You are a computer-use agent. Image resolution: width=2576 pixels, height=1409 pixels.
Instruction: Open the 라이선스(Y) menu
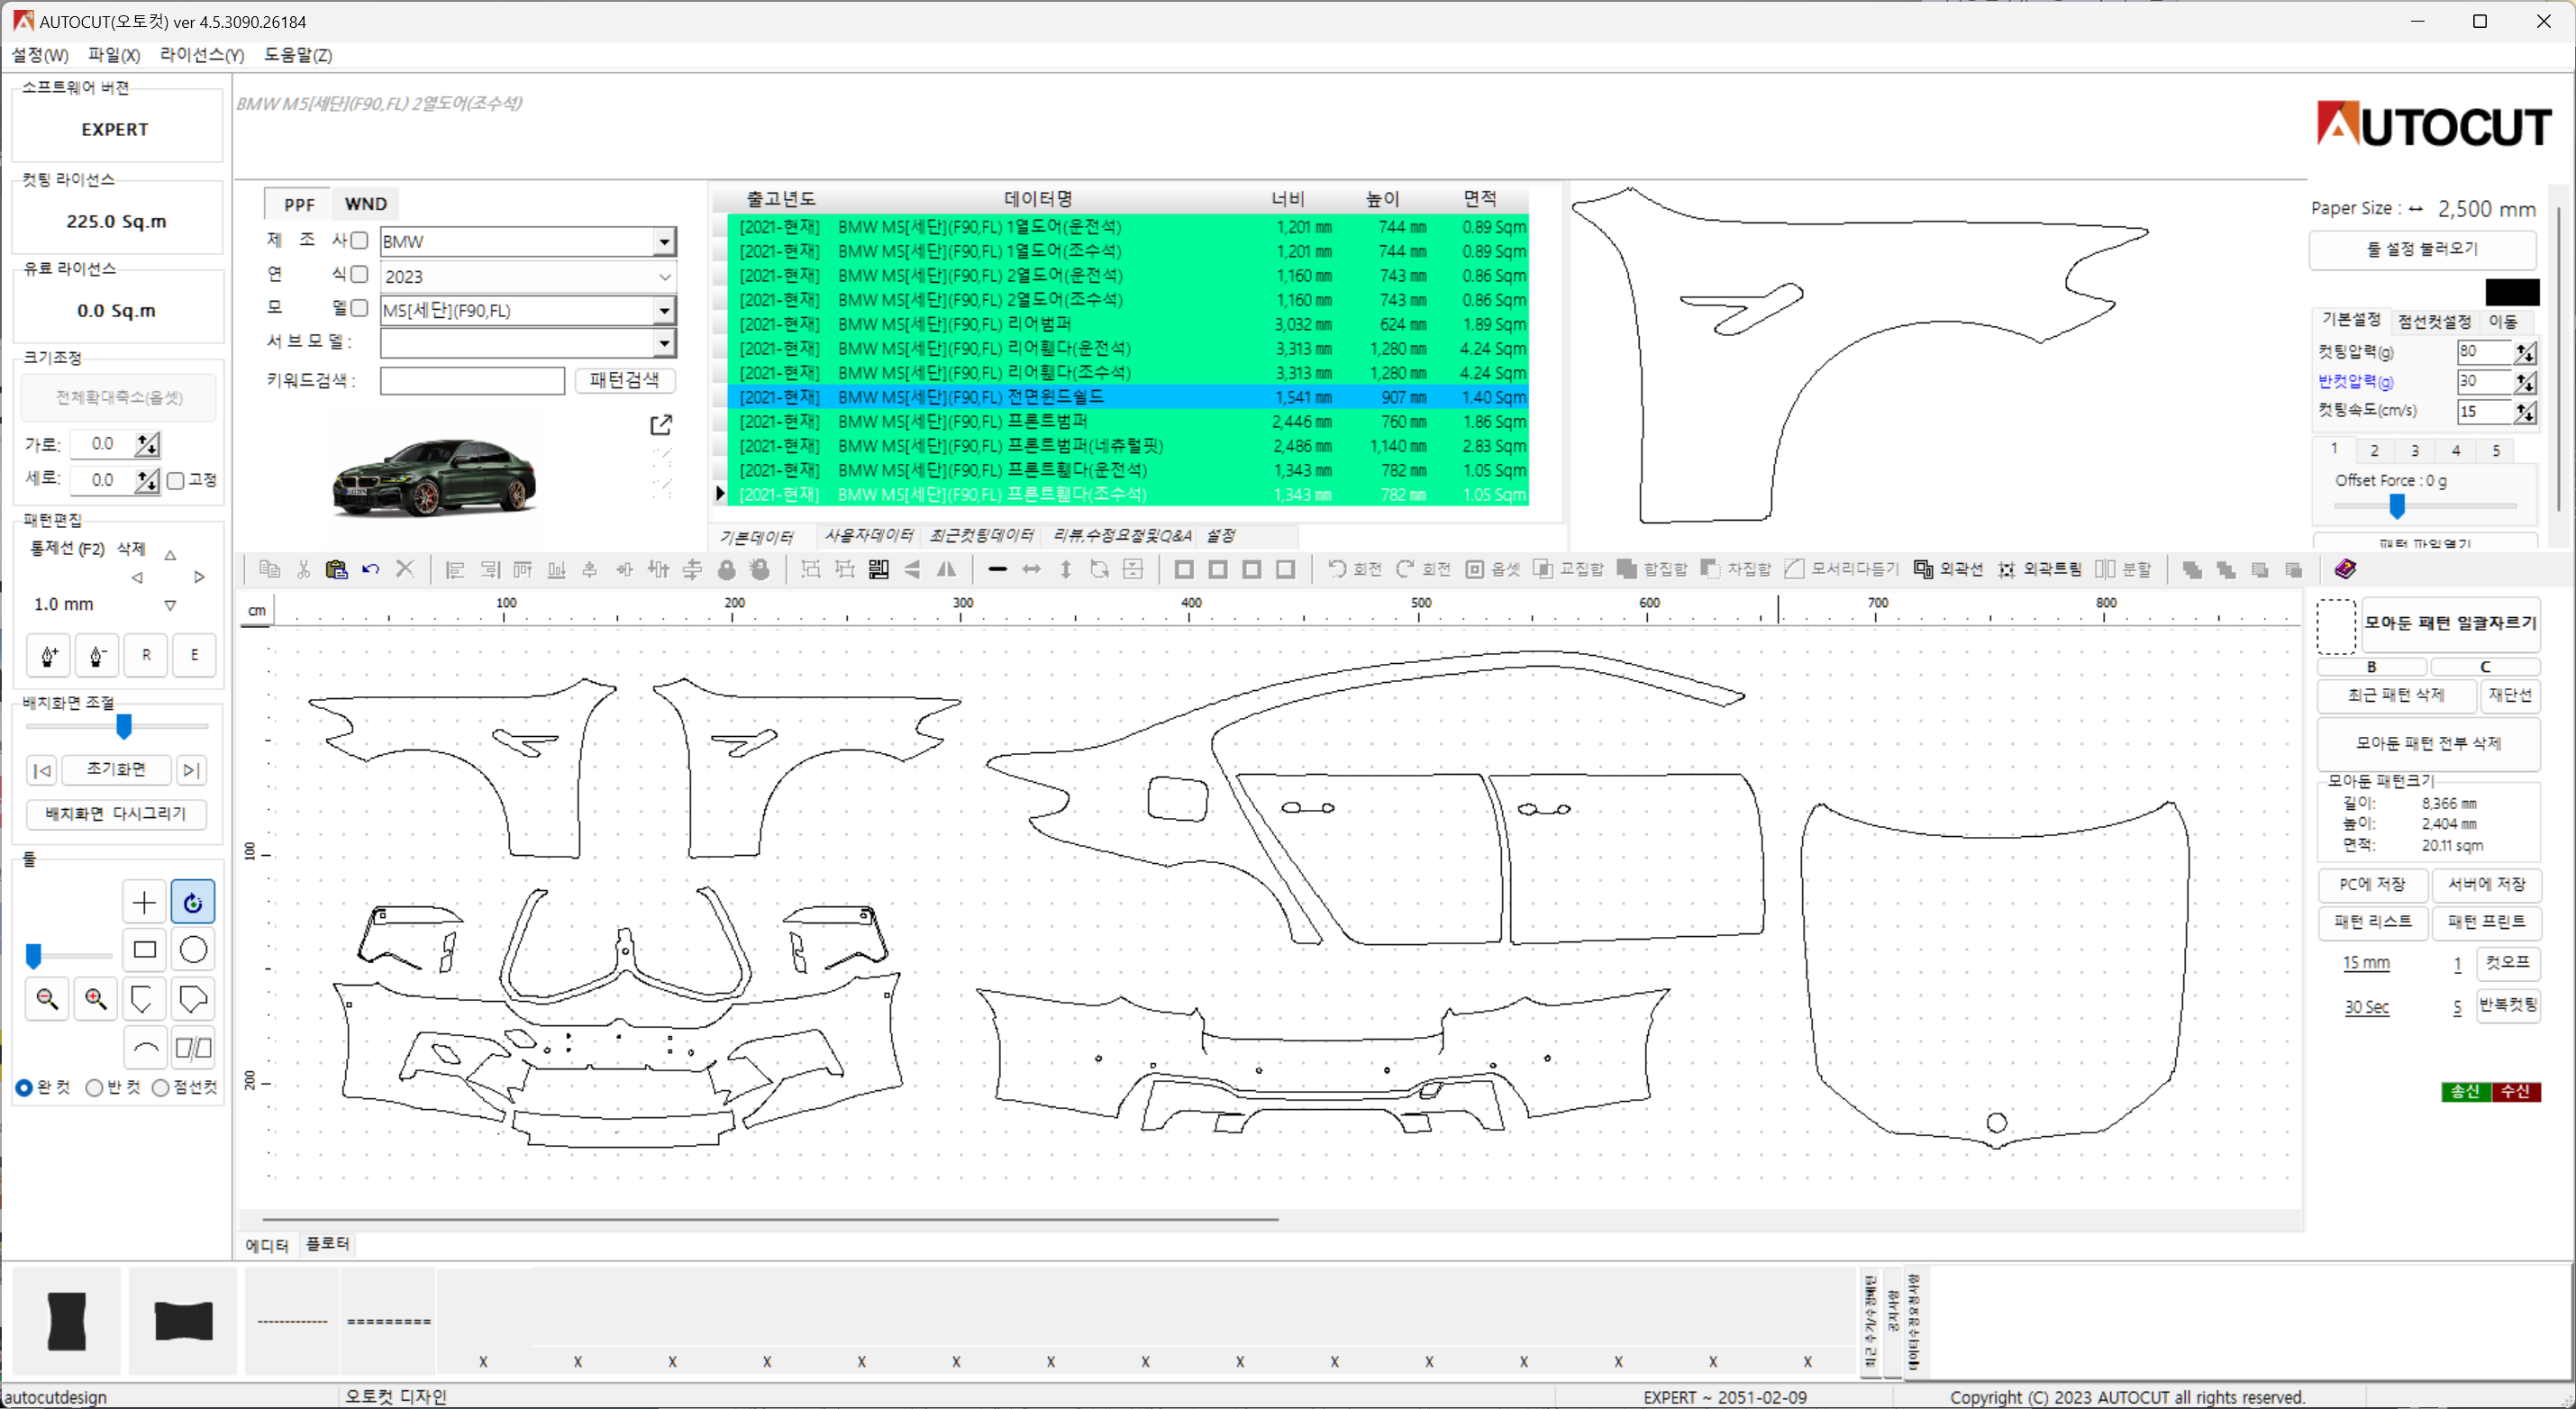(x=202, y=54)
